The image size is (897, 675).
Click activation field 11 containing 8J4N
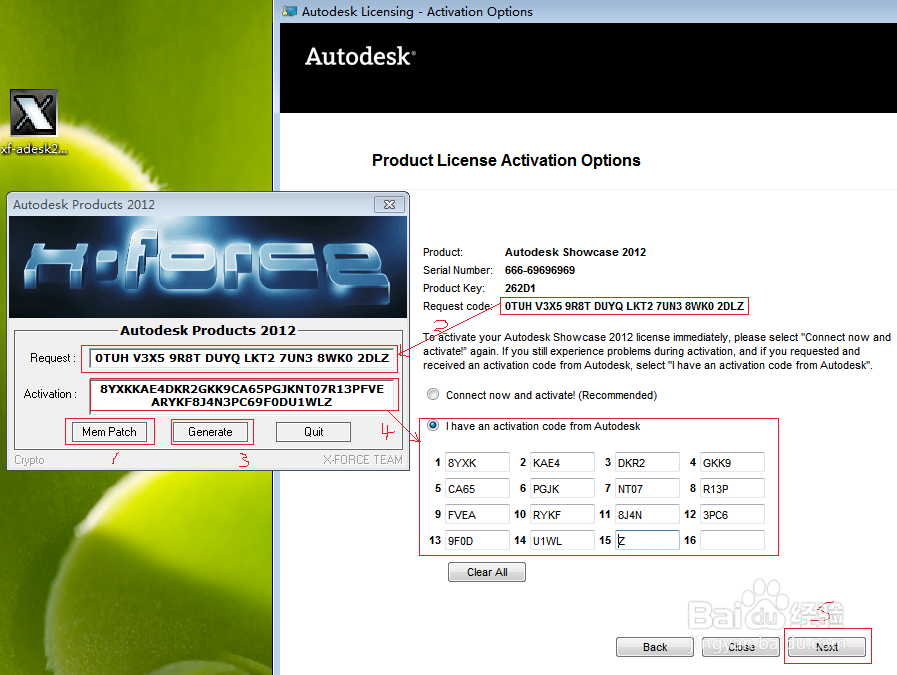tap(647, 514)
